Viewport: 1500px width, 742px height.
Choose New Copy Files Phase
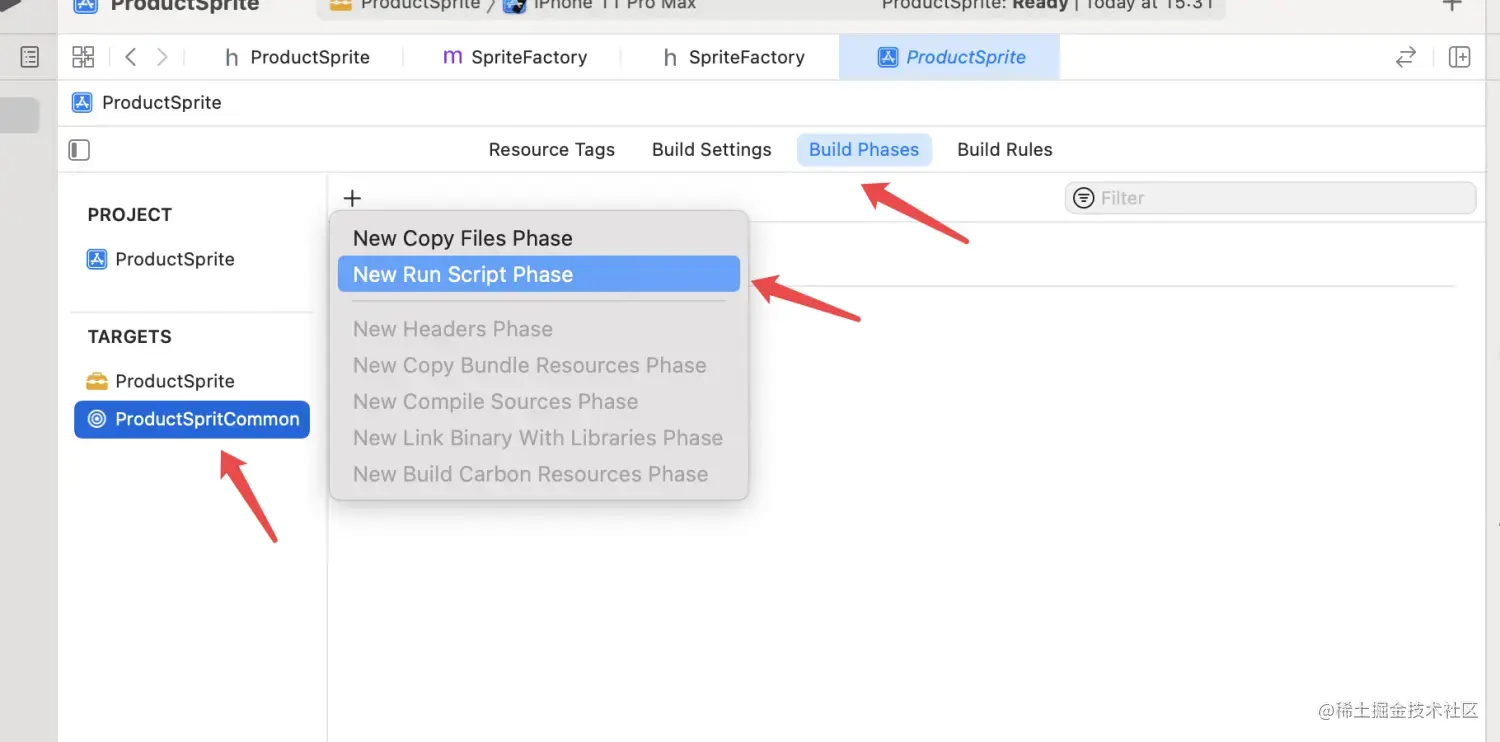coord(539,238)
